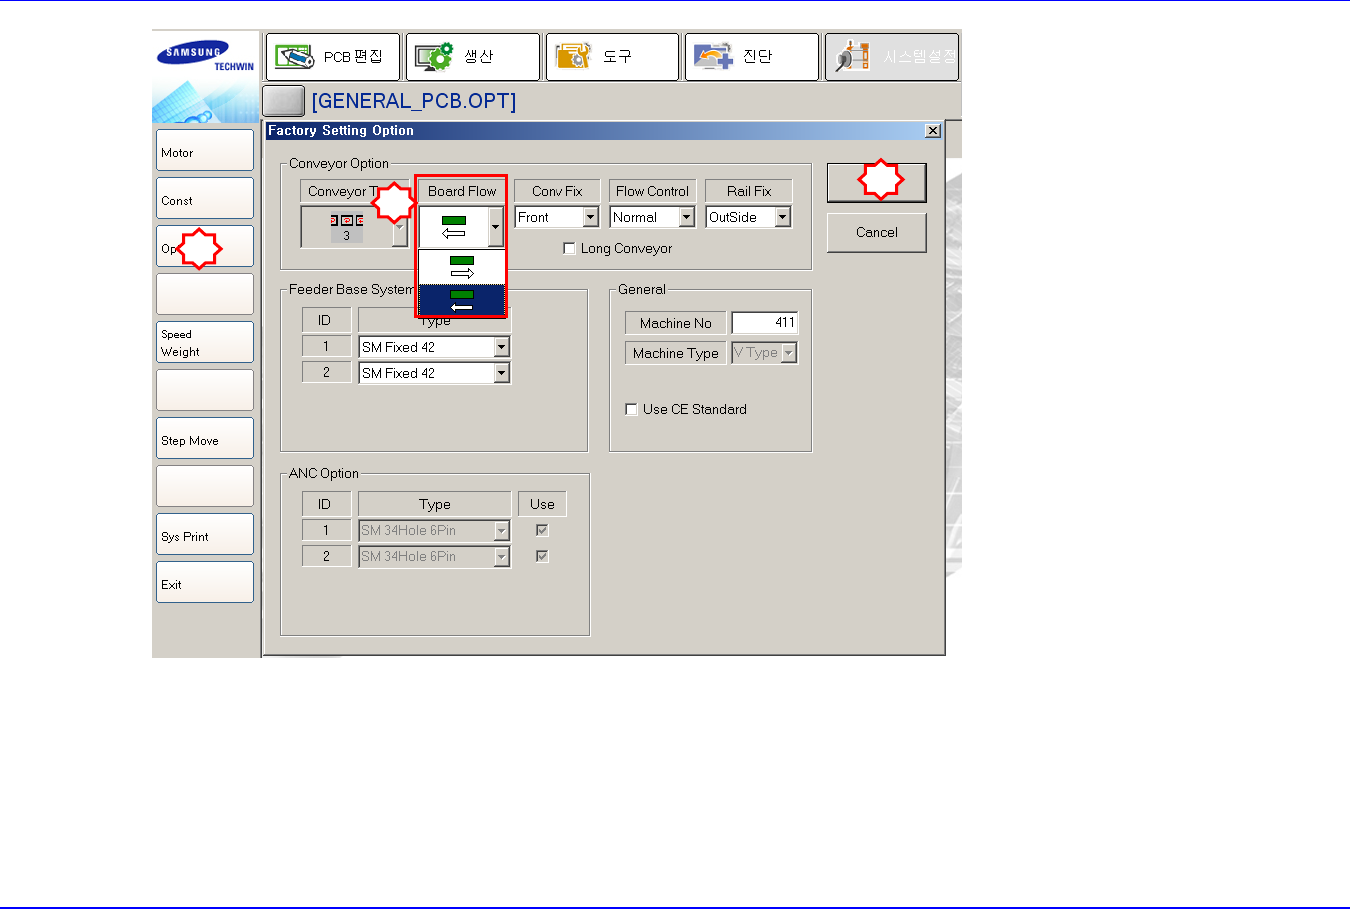
Task: Expand the Rail Fix dropdown showing OutSide
Action: click(783, 217)
